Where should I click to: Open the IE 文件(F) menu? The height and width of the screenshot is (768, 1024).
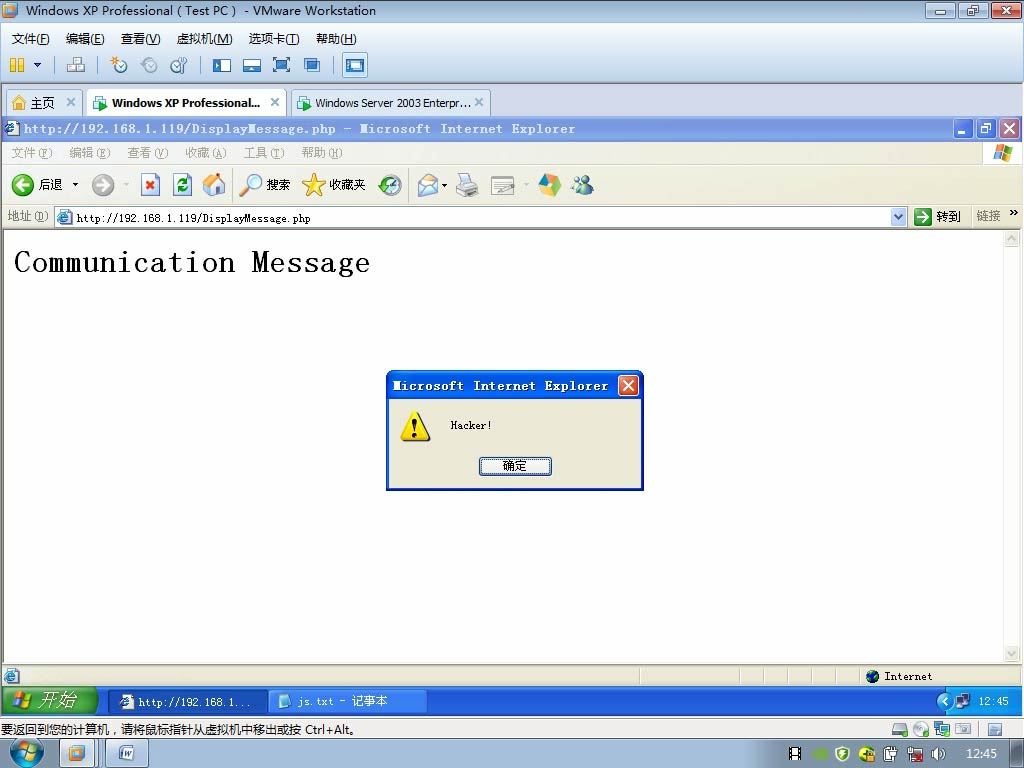point(31,152)
